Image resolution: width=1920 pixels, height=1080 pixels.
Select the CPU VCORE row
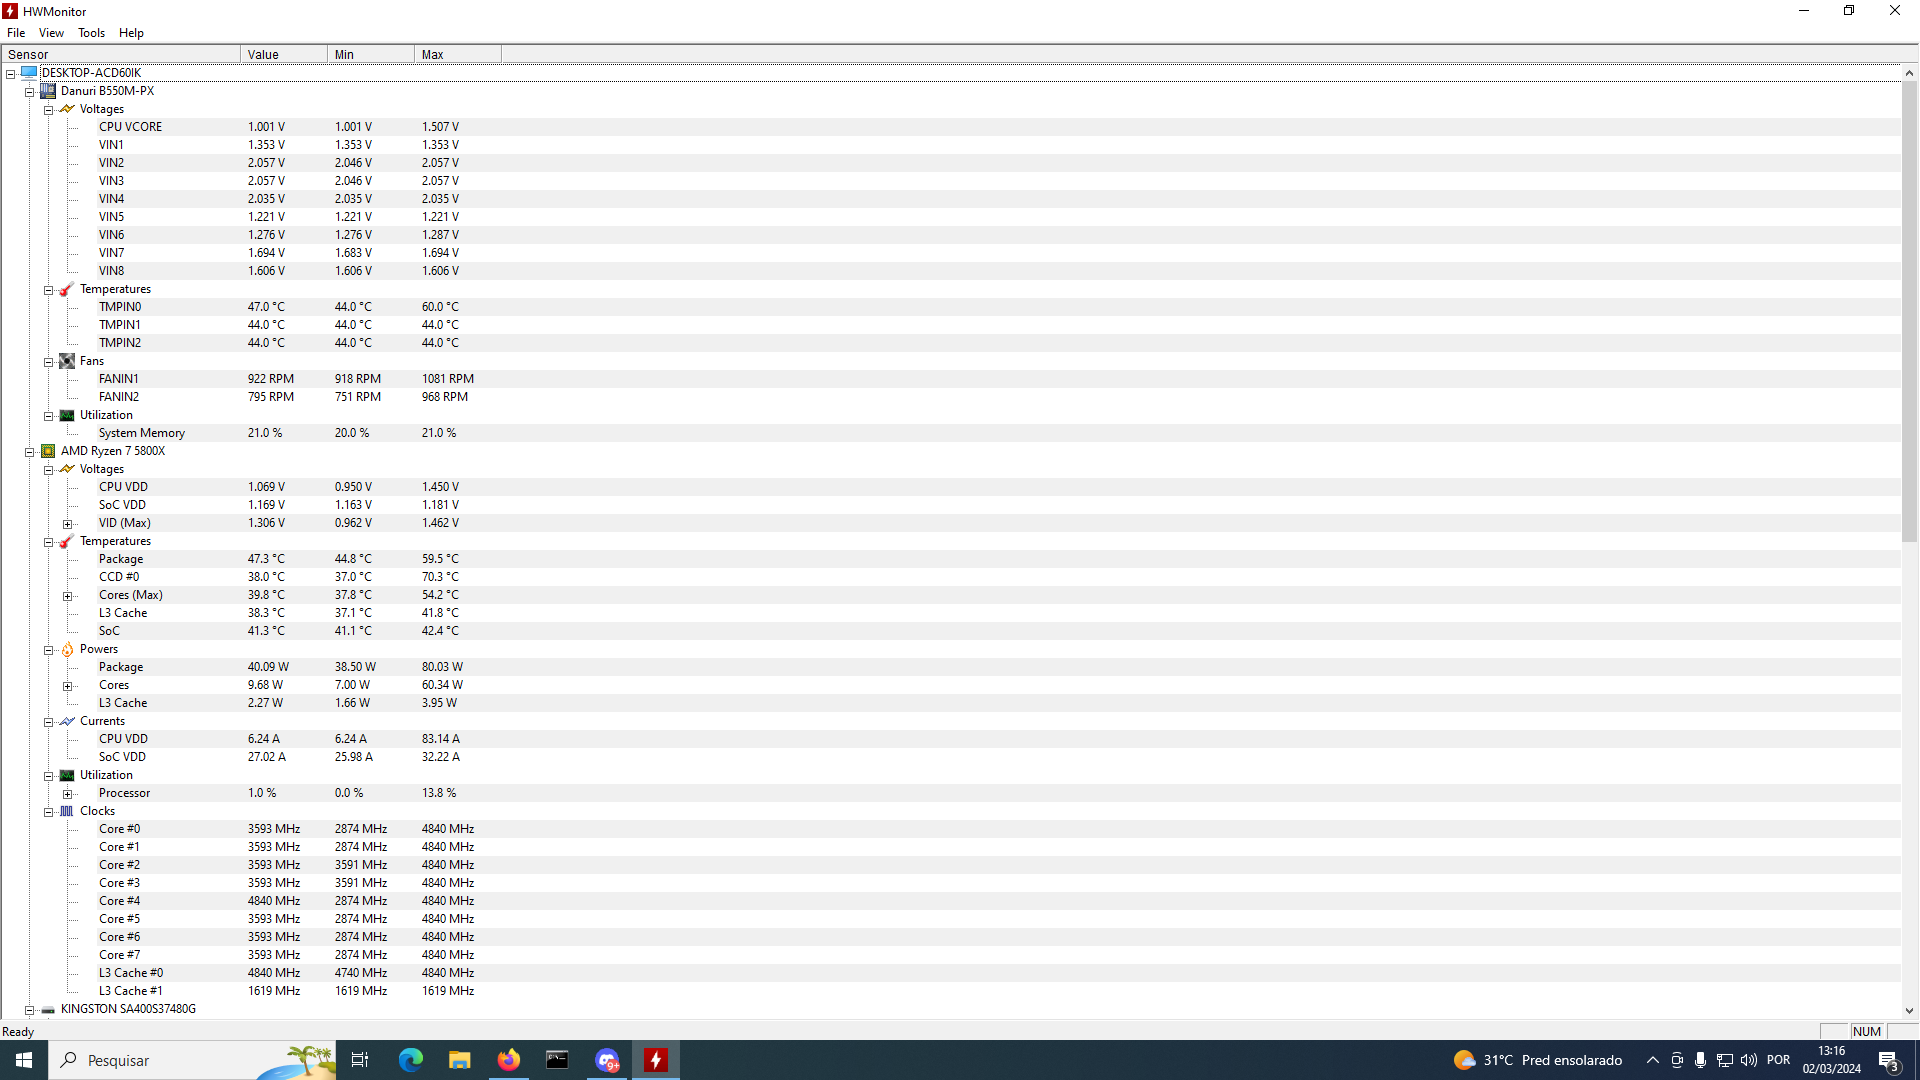click(950, 127)
